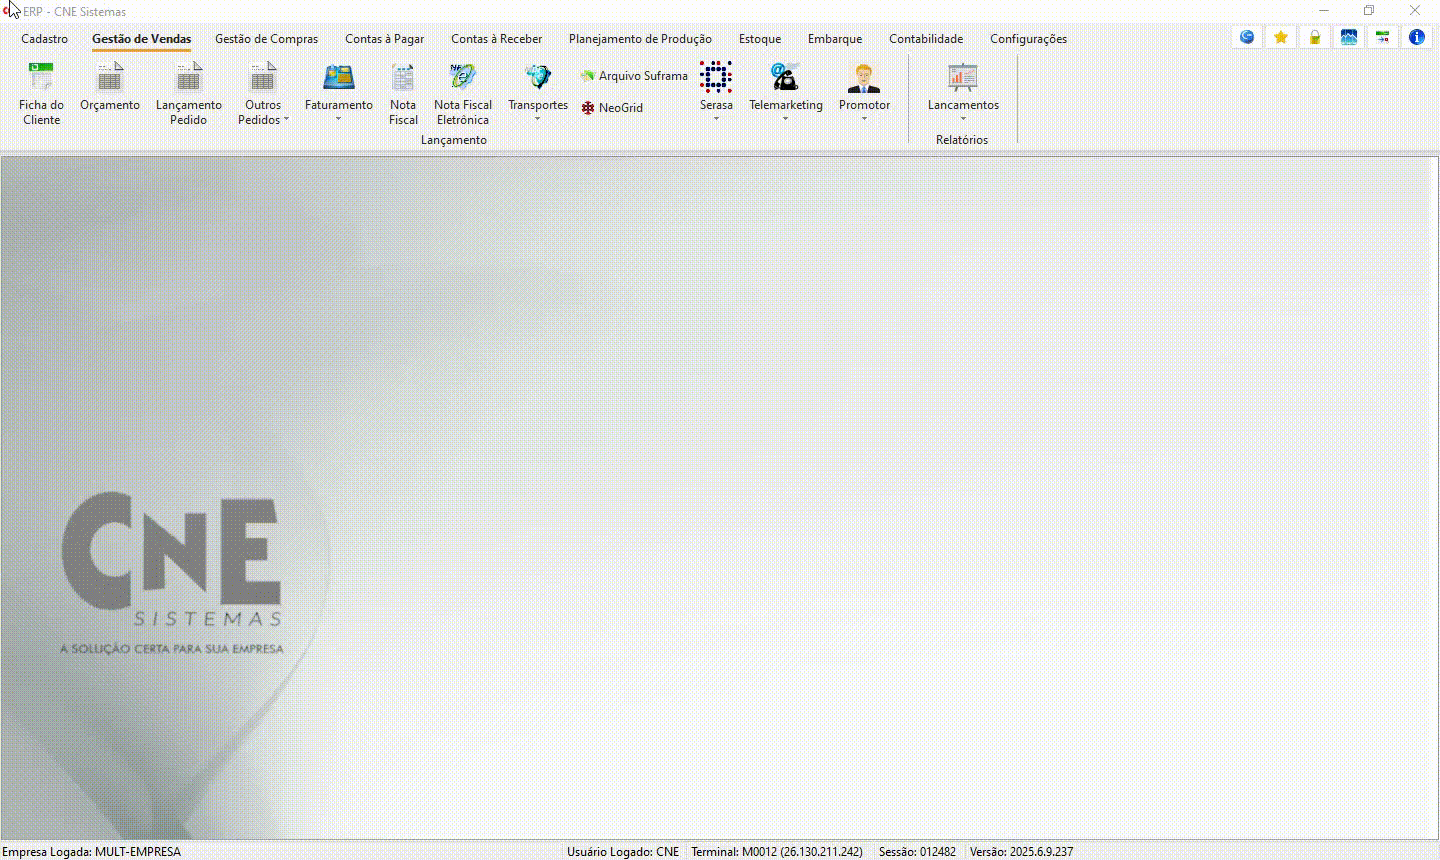This screenshot has width=1440, height=860.
Task: Open the NeoGrid integration
Action: point(612,108)
